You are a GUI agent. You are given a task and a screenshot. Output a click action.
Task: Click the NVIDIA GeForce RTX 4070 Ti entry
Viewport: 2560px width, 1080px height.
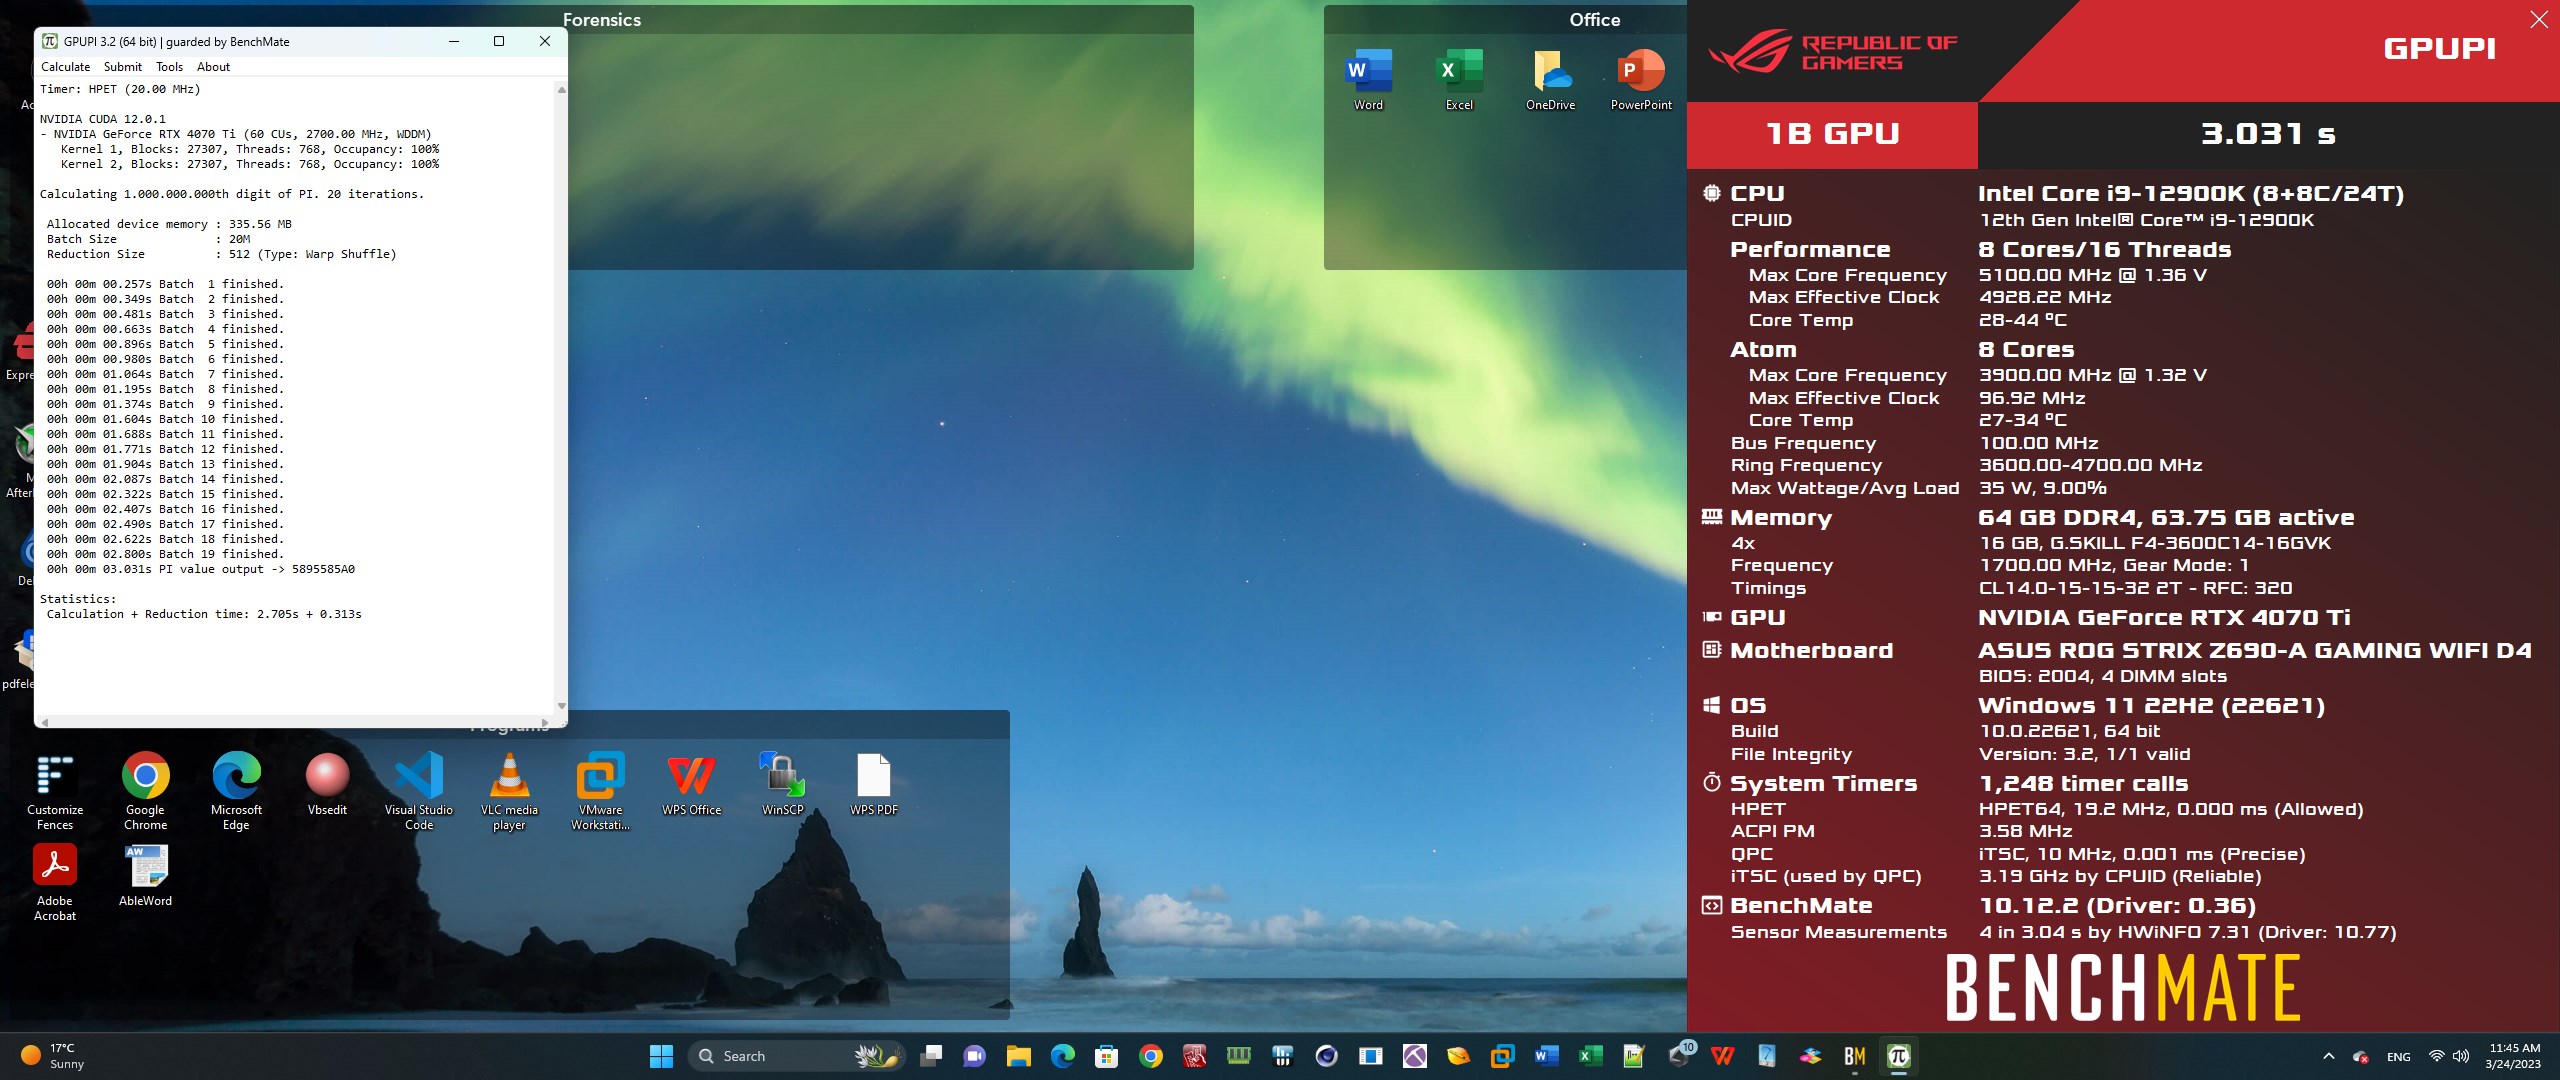point(2164,618)
